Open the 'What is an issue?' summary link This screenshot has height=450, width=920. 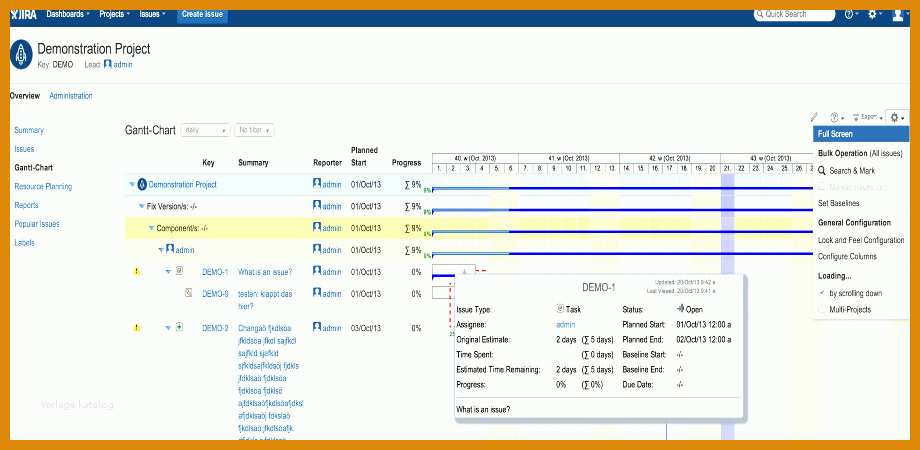(x=265, y=272)
